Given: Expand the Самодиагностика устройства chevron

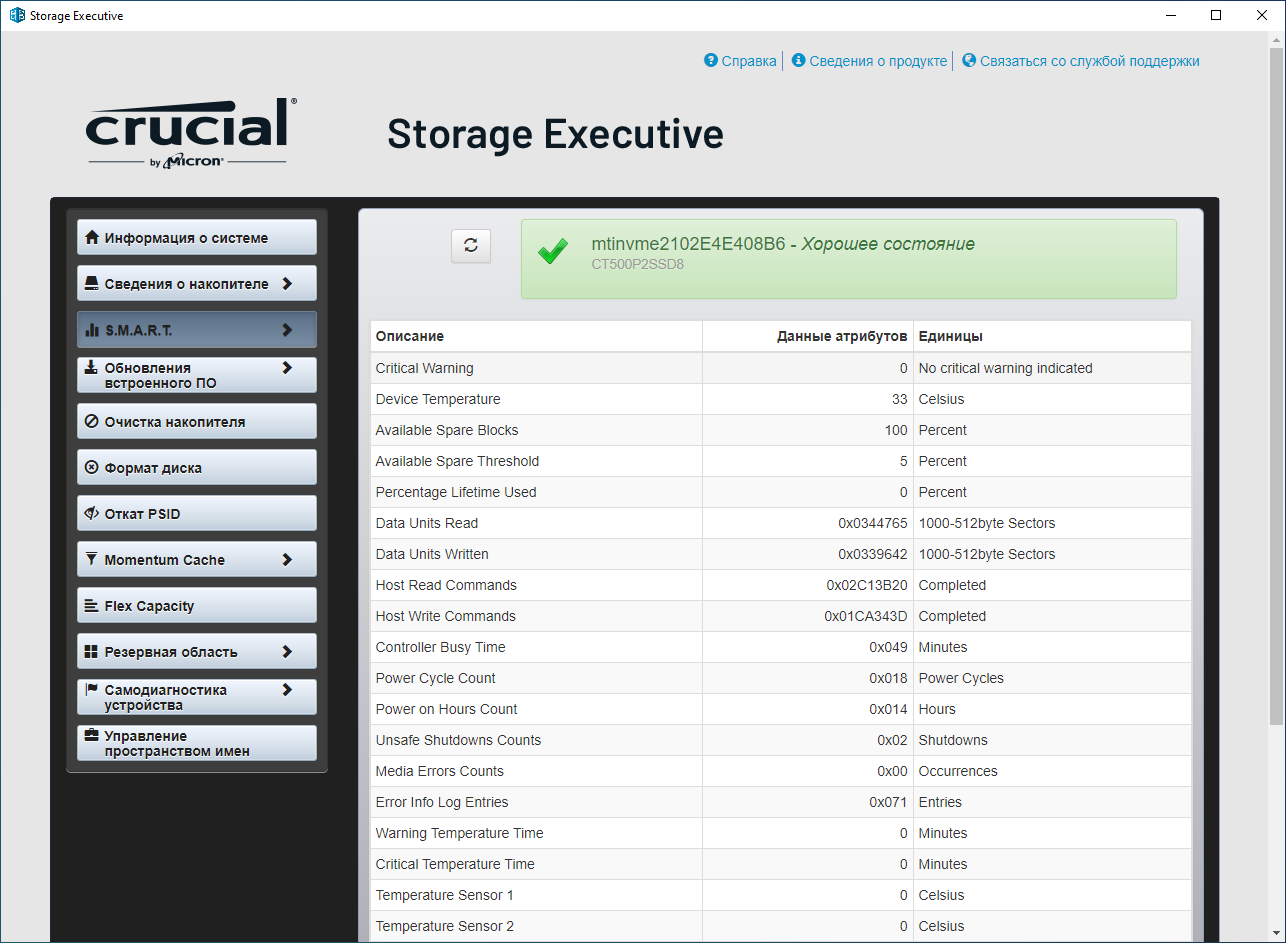Looking at the screenshot, I should tap(287, 690).
